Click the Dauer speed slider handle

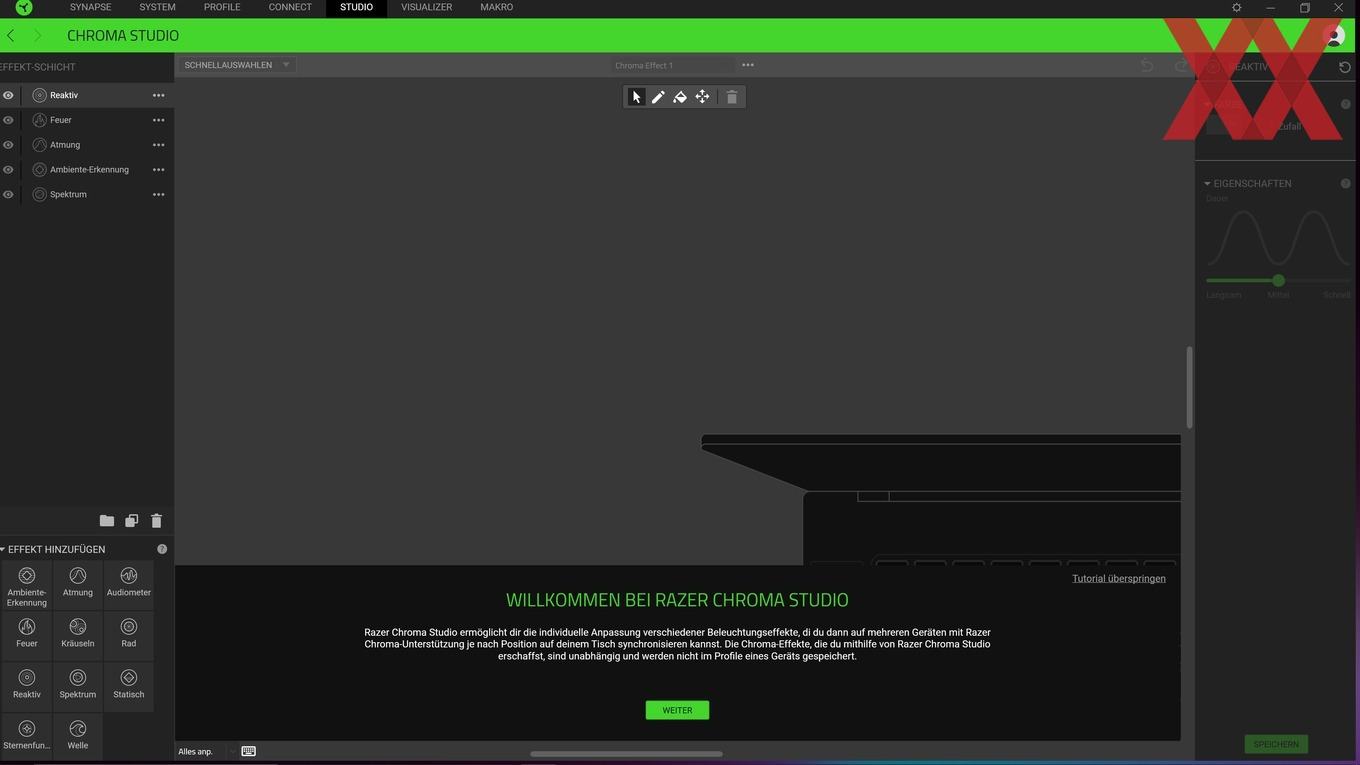1278,281
